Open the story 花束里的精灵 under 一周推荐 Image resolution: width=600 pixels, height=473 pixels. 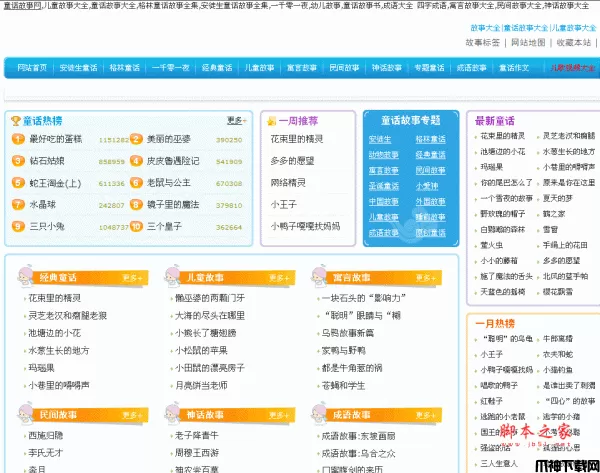(x=297, y=139)
